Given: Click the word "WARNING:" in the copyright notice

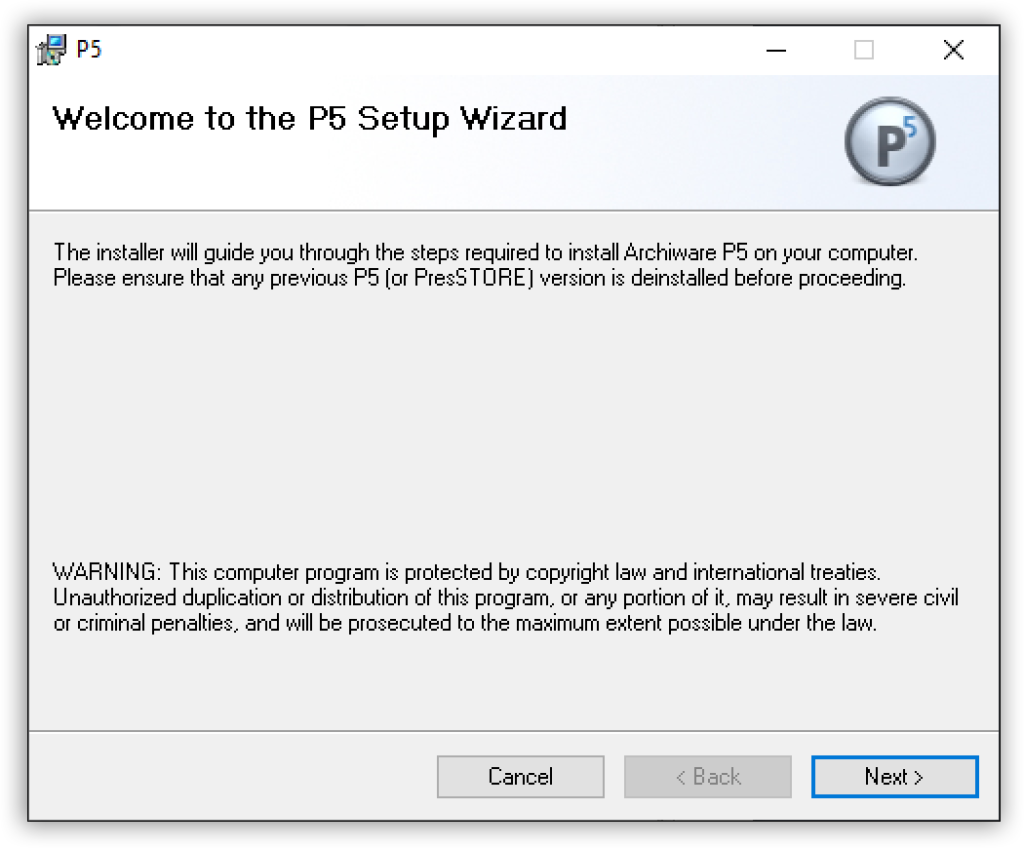Looking at the screenshot, I should [x=106, y=573].
